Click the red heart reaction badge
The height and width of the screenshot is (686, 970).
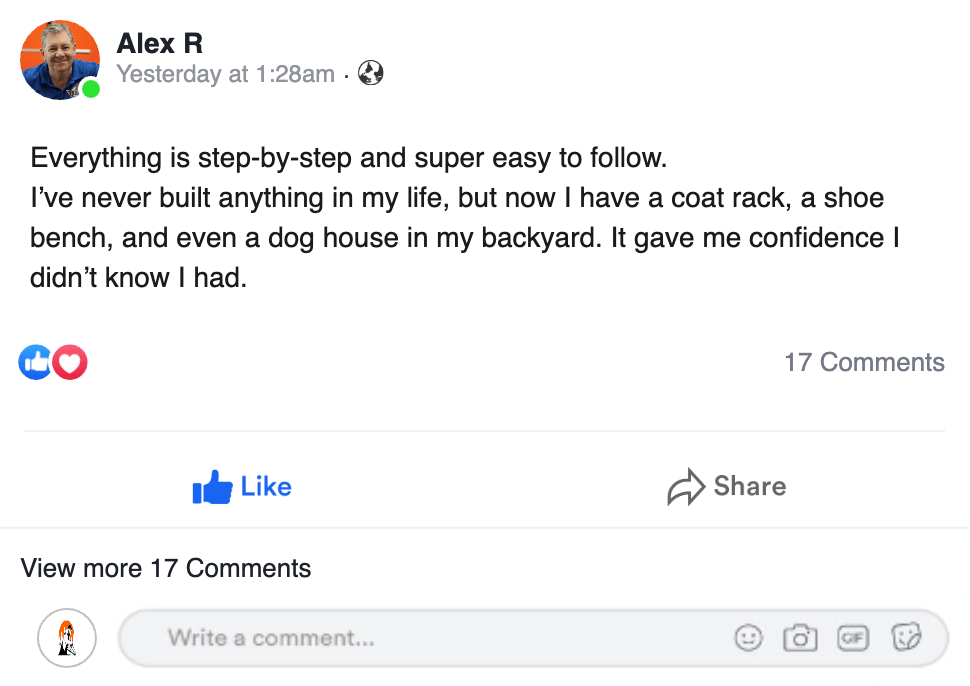70,362
